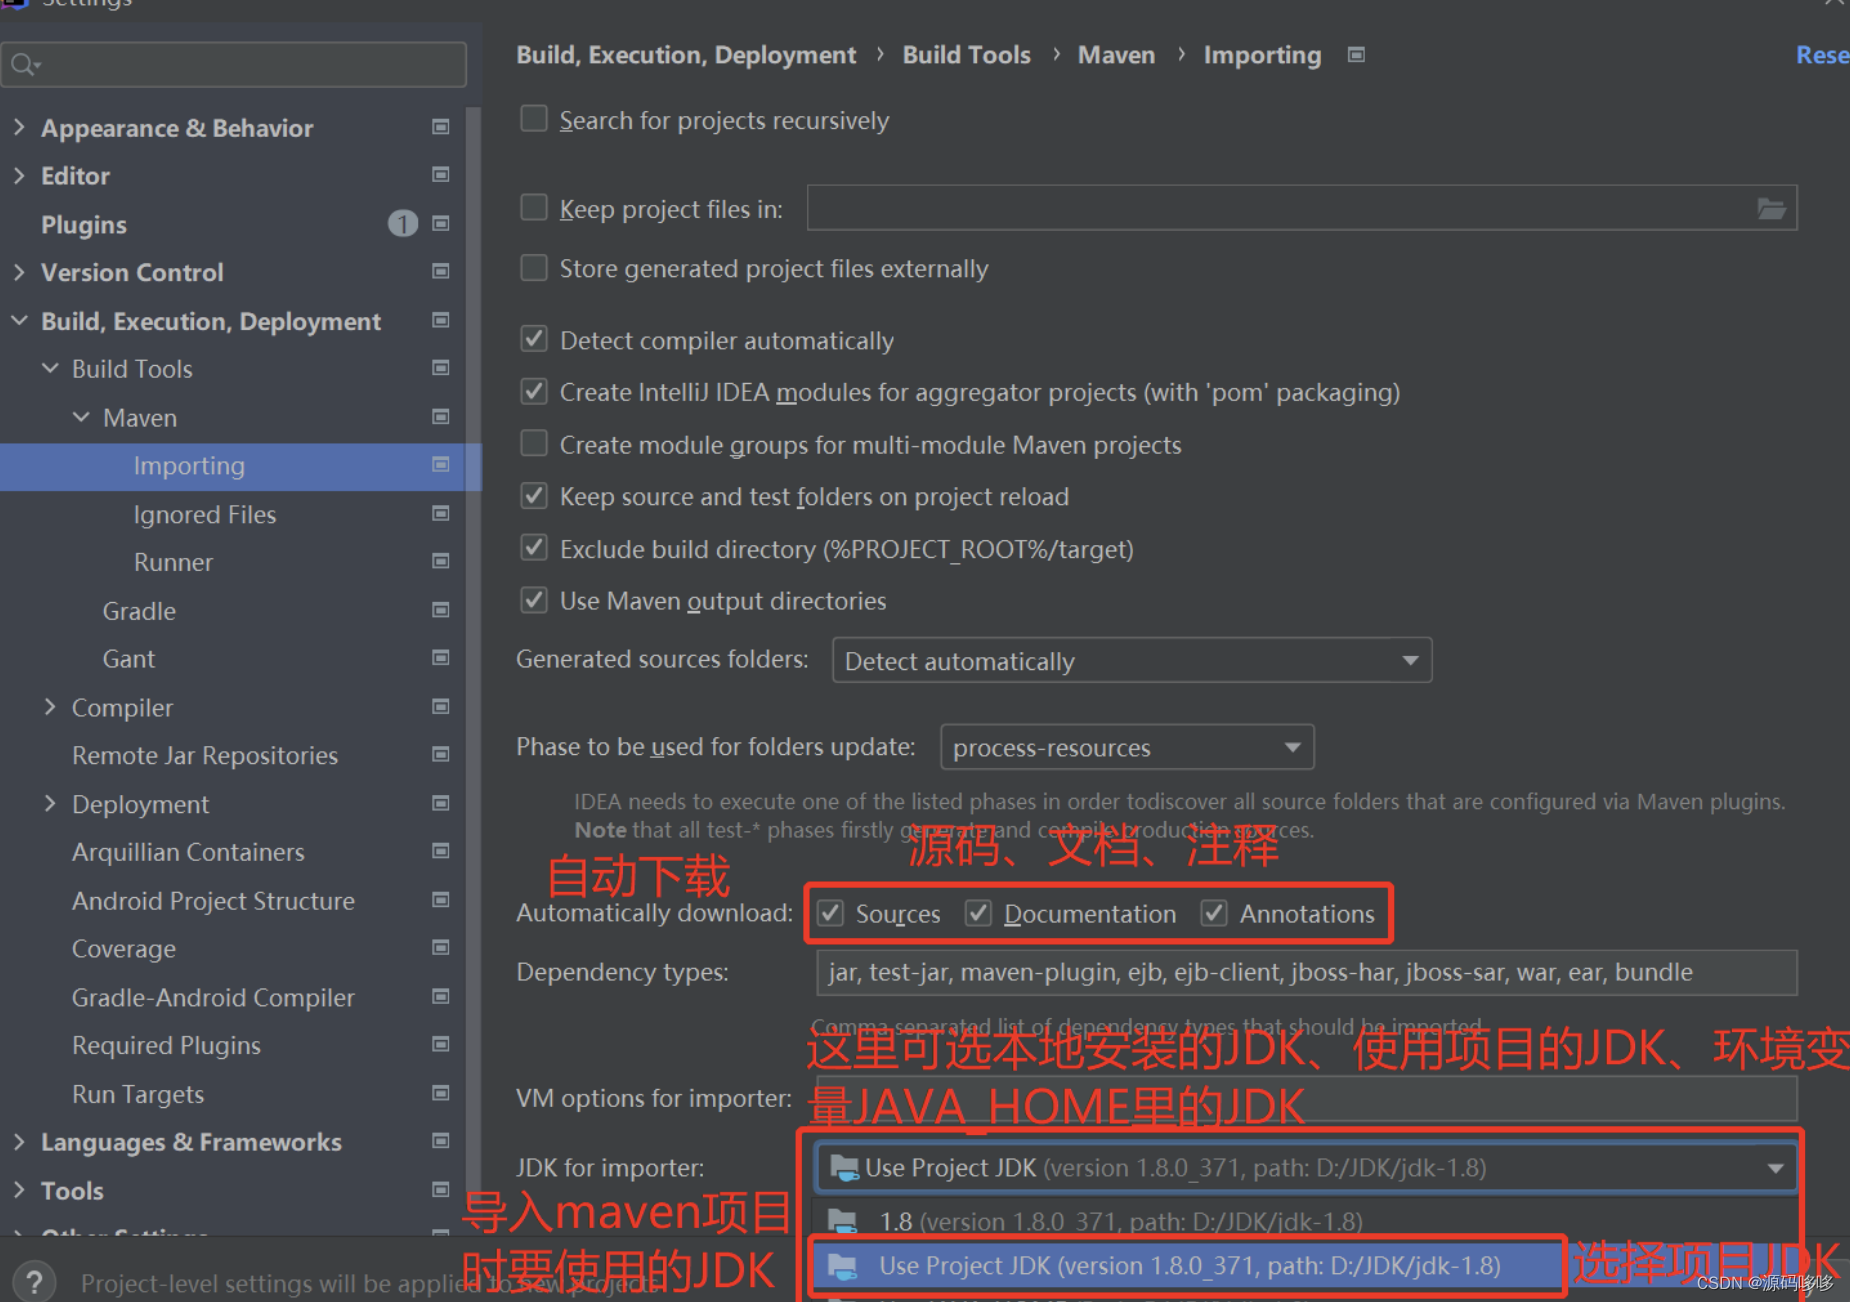The height and width of the screenshot is (1302, 1850).
Task: Click the project-level icon beside Plugins
Action: click(x=440, y=224)
